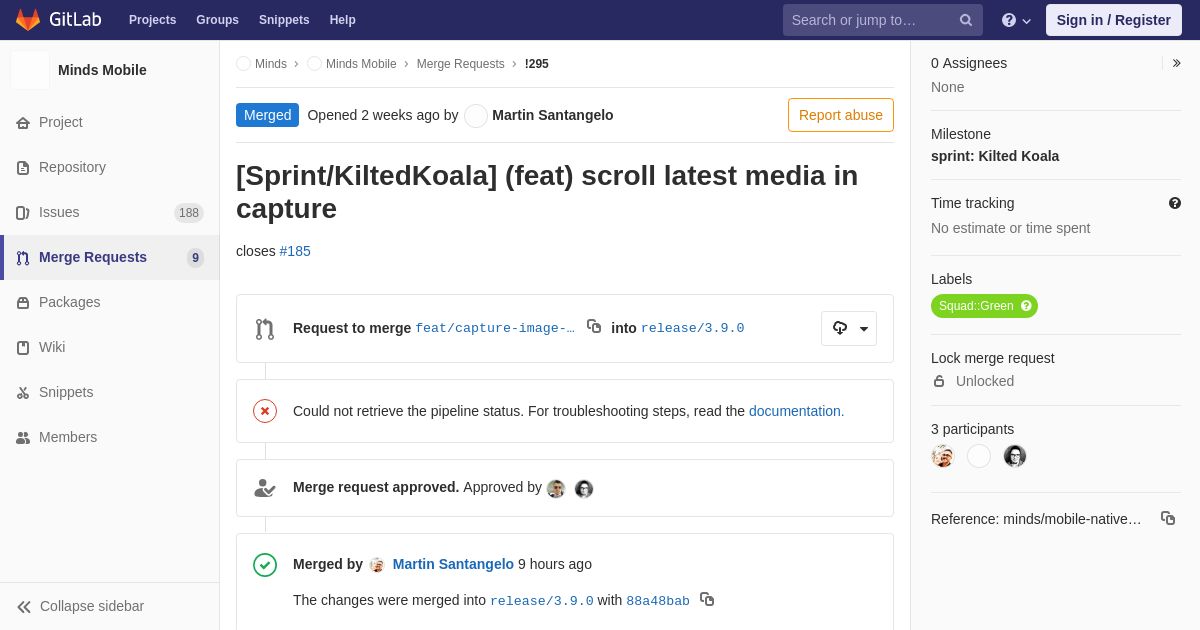Open target branch release/3.9.0 in request row

tap(692, 328)
